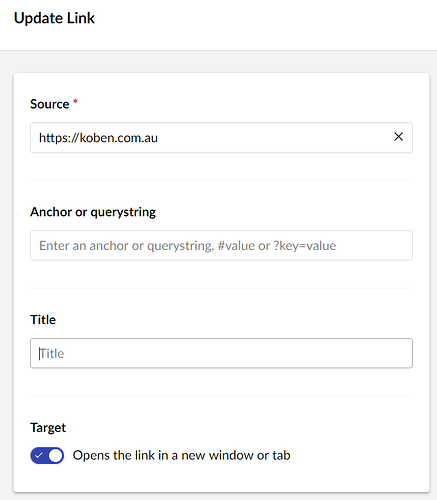Click the red required asterisk next to Source
Screen dimensions: 437x500
coord(75,101)
